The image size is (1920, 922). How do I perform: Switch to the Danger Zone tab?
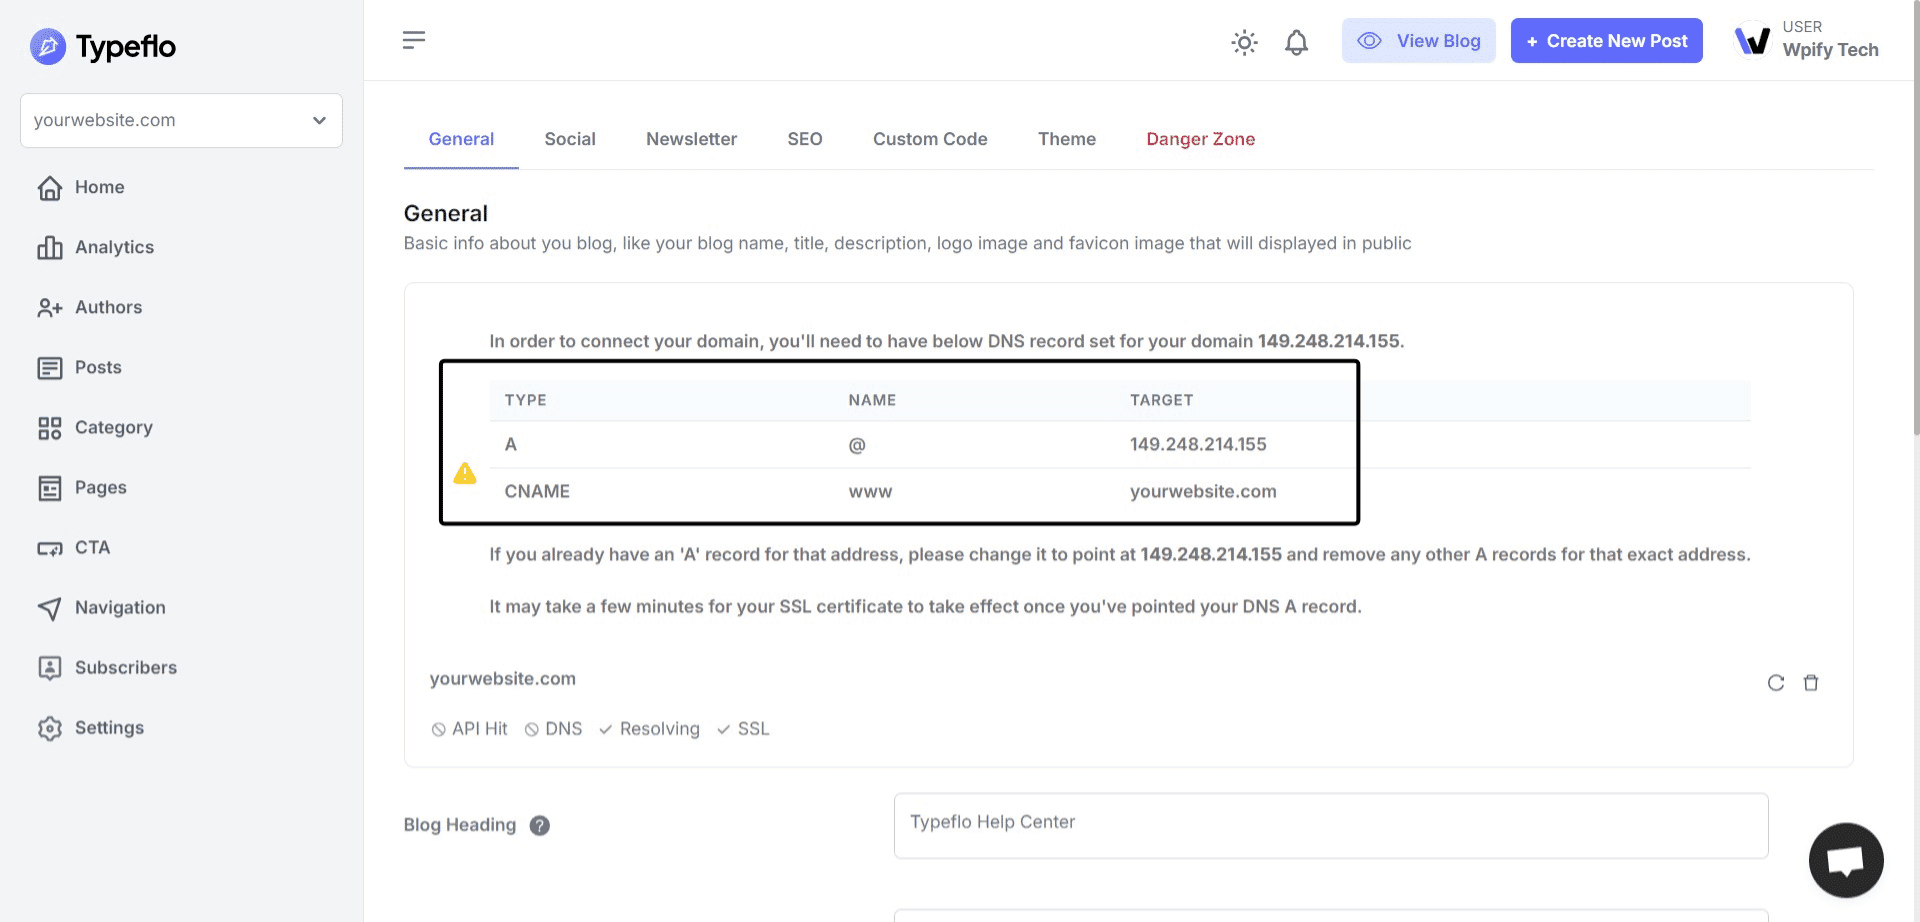click(x=1200, y=139)
